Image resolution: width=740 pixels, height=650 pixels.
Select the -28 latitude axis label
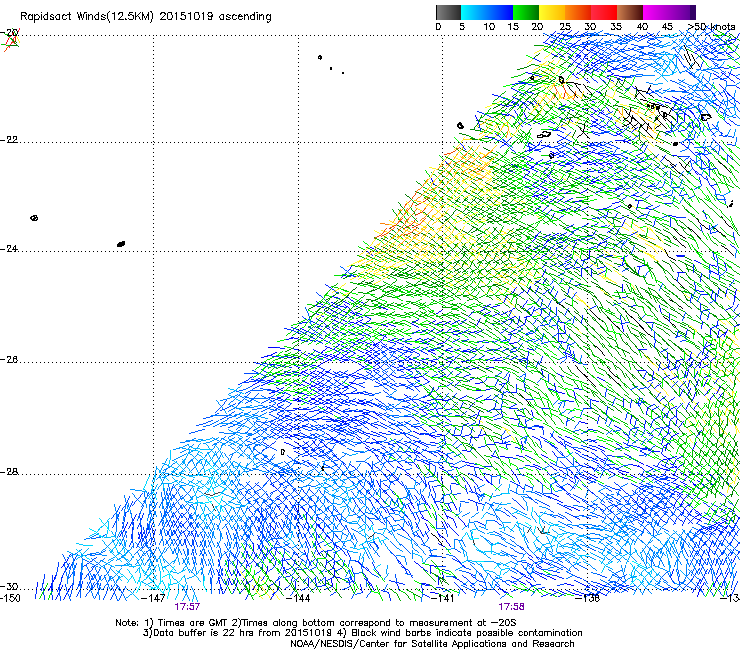(x=9, y=472)
